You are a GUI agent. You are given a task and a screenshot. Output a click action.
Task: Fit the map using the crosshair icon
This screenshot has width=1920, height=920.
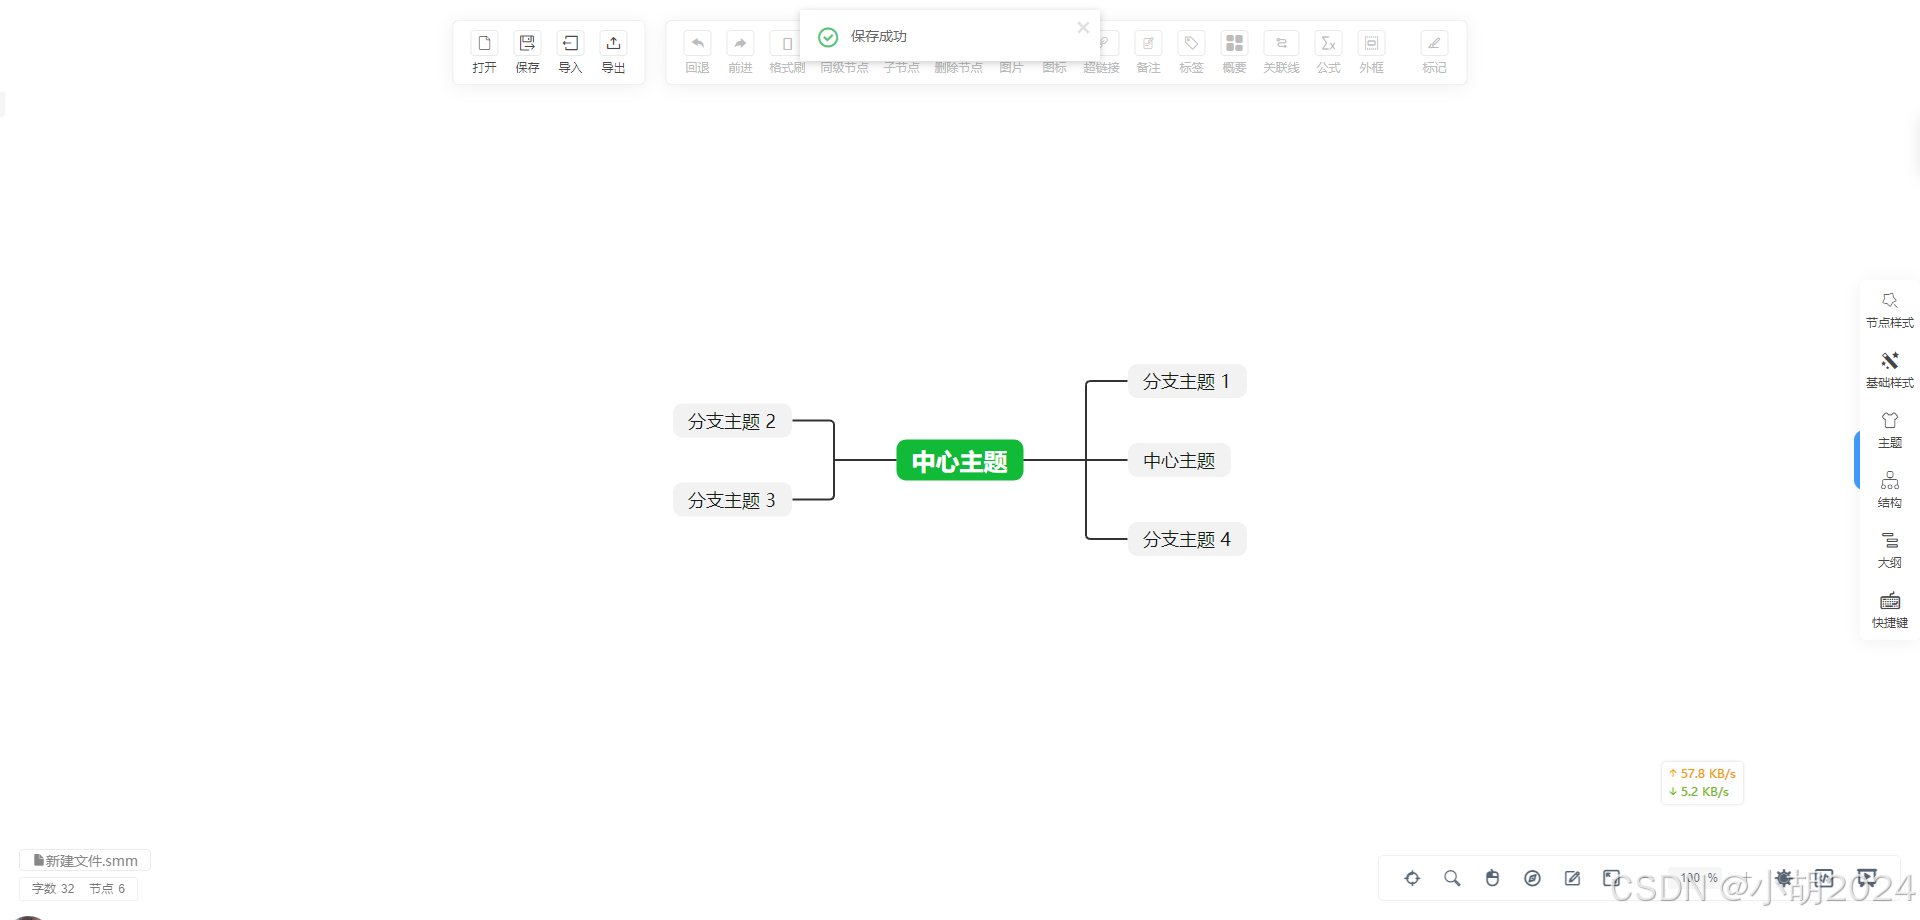(1412, 878)
